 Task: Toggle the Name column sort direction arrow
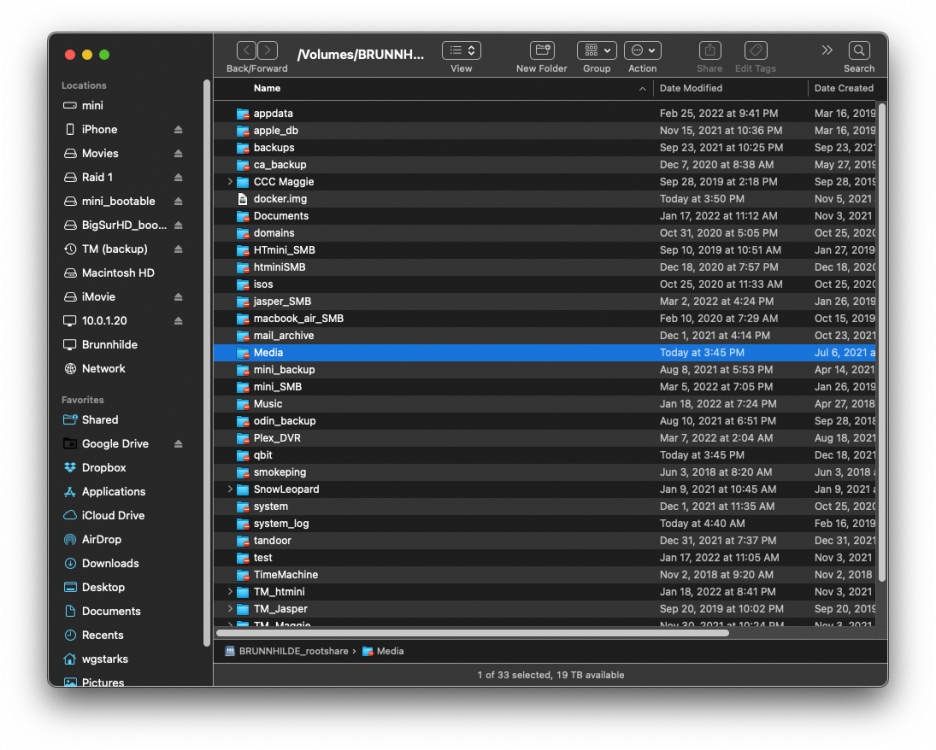[642, 89]
